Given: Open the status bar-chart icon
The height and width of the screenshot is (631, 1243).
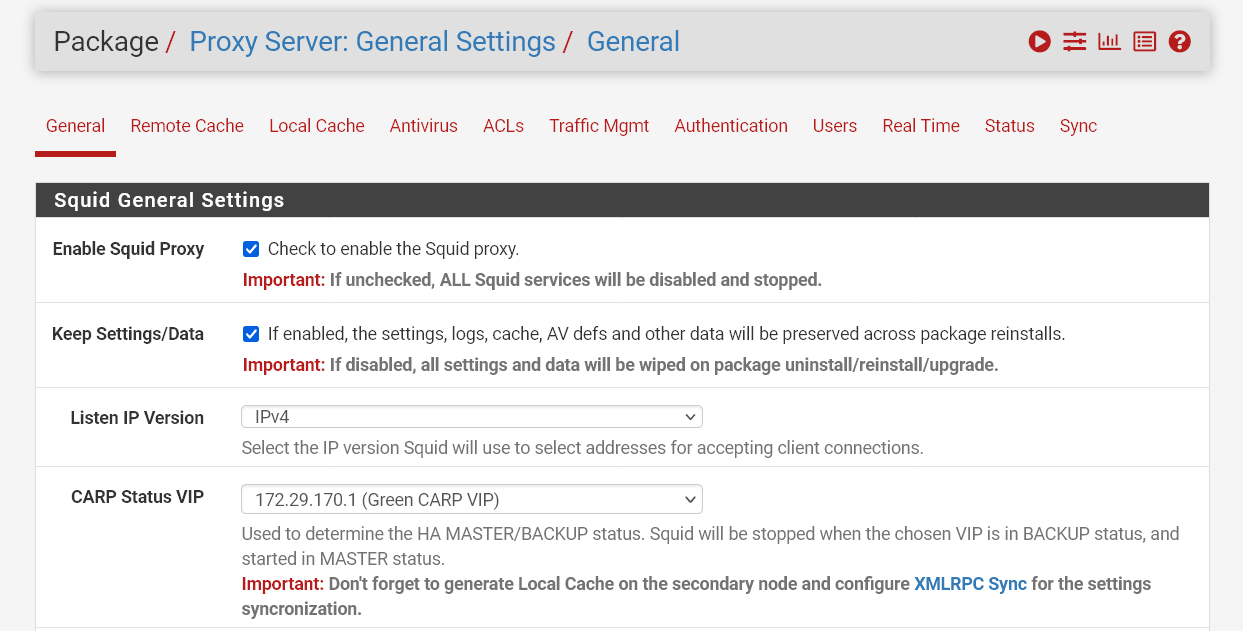Looking at the screenshot, I should click(1109, 42).
